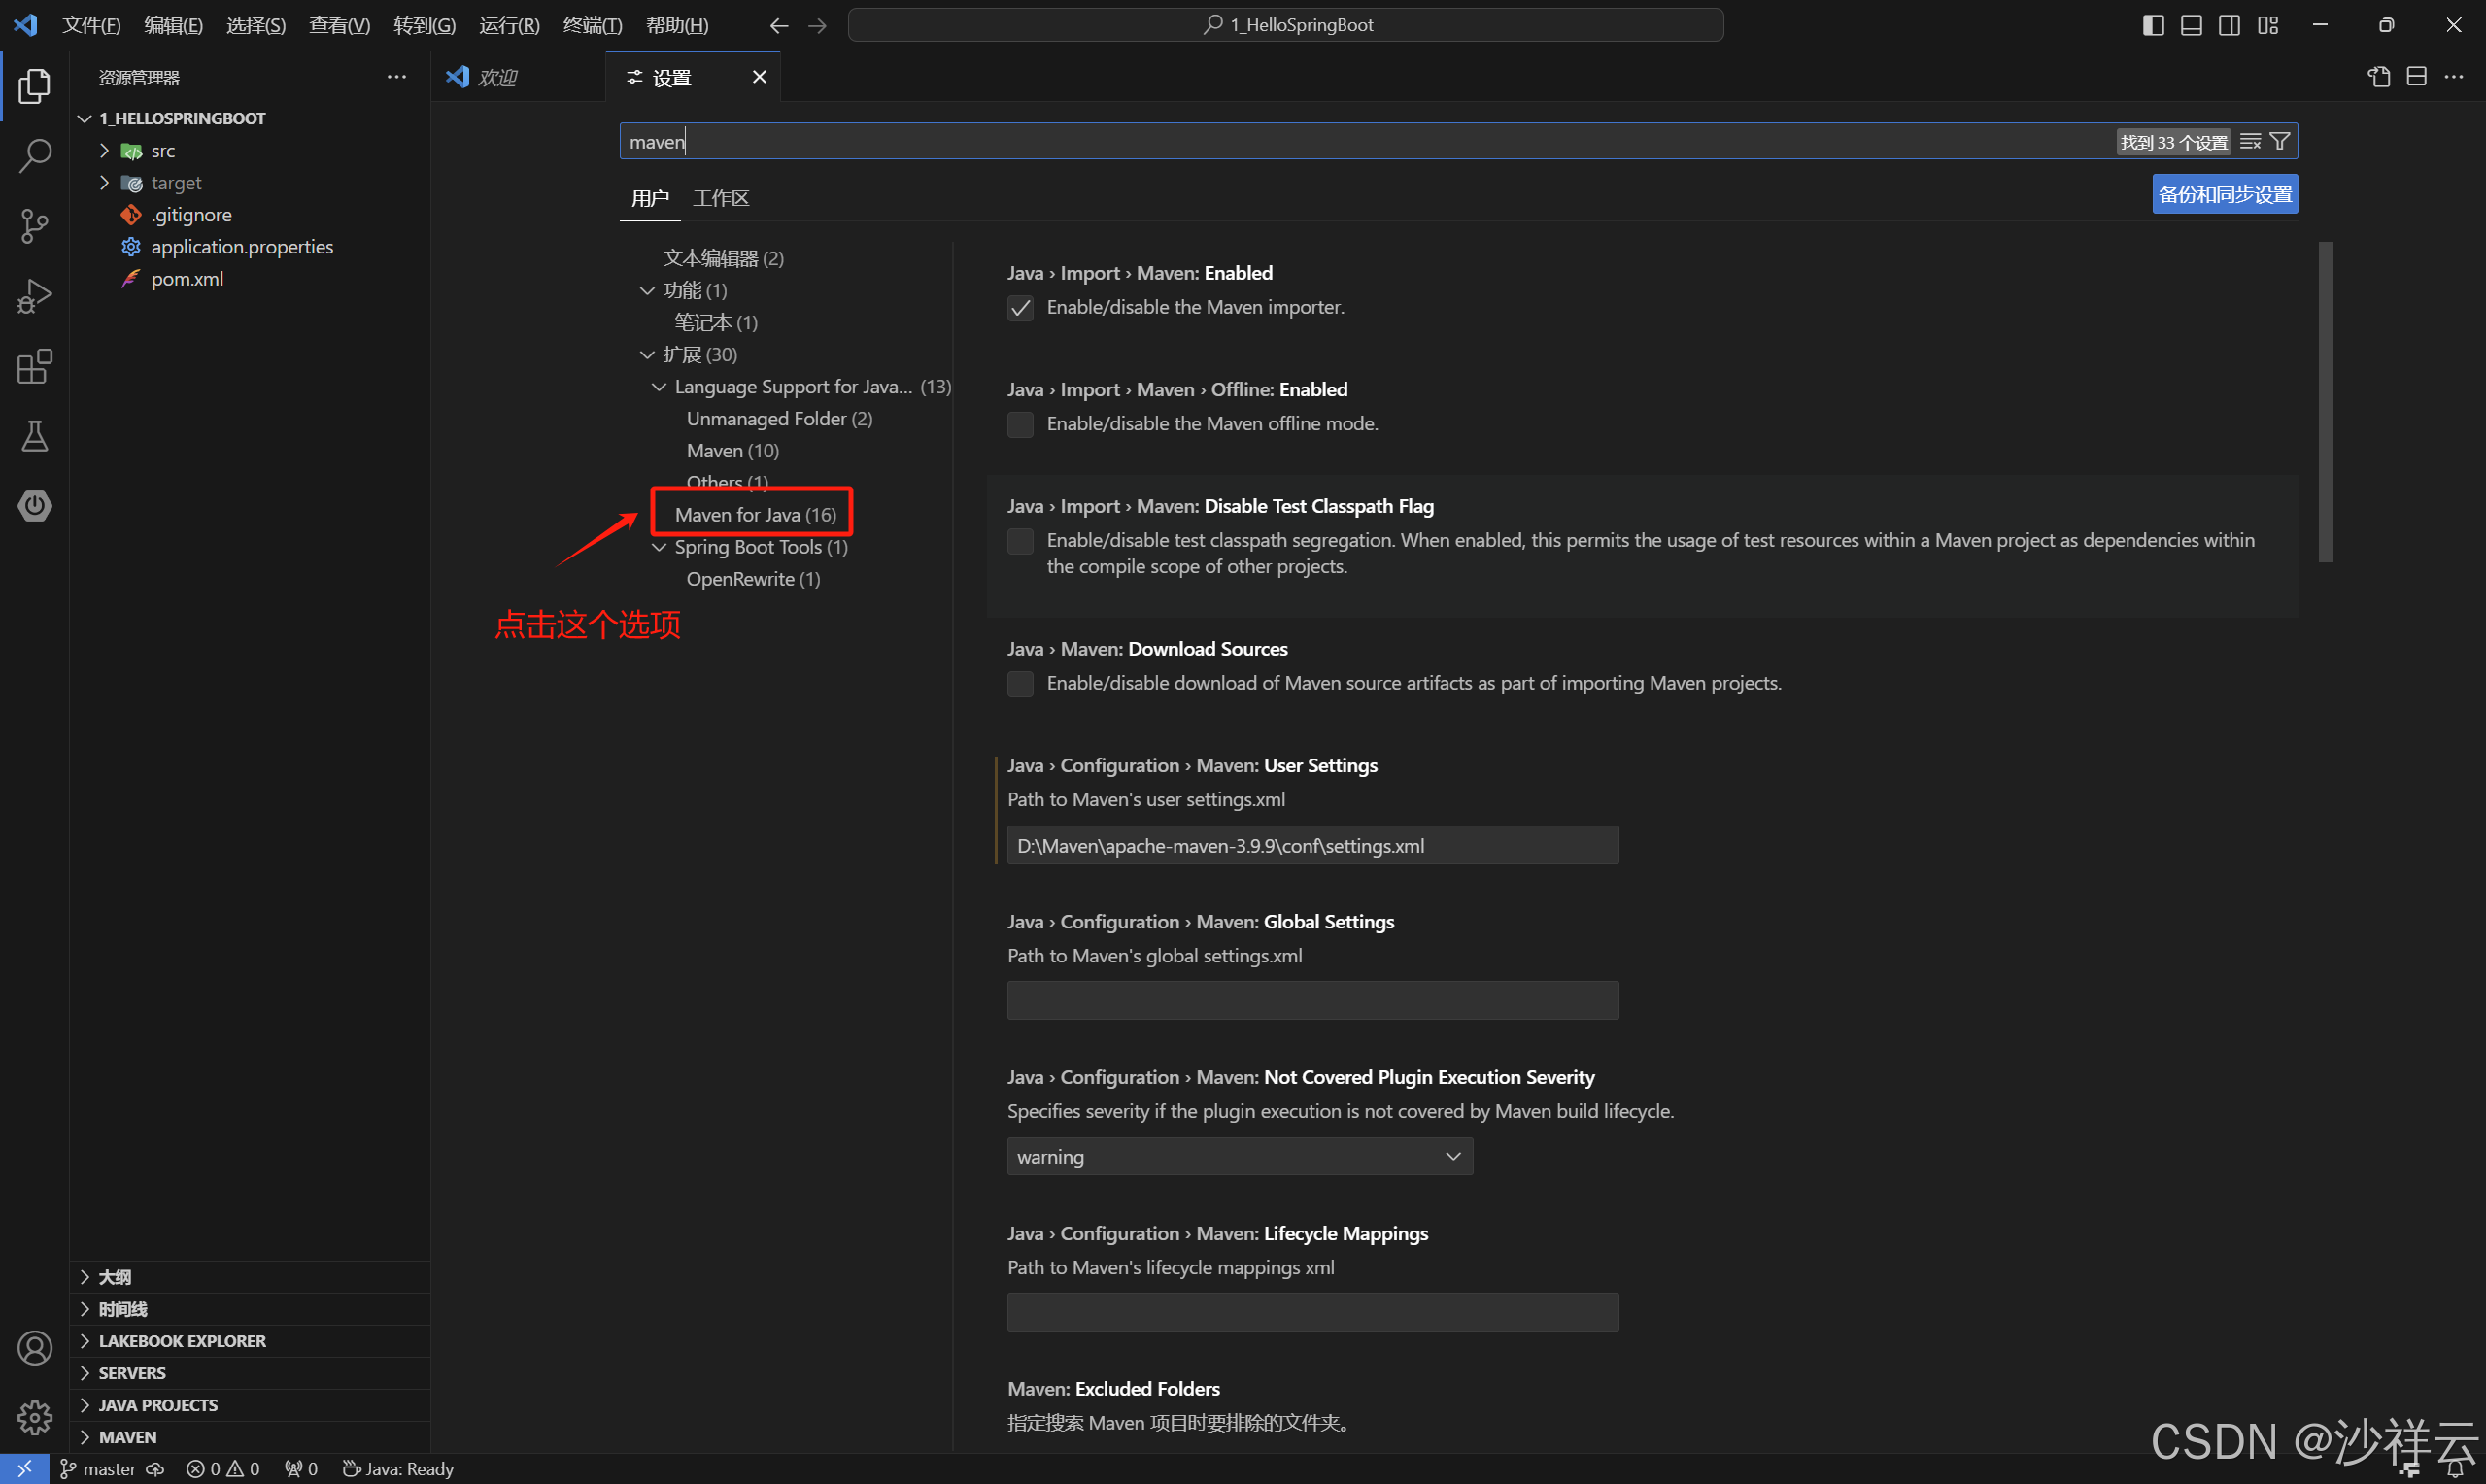The height and width of the screenshot is (1484, 2486).
Task: Expand the src folder
Action: click(104, 150)
